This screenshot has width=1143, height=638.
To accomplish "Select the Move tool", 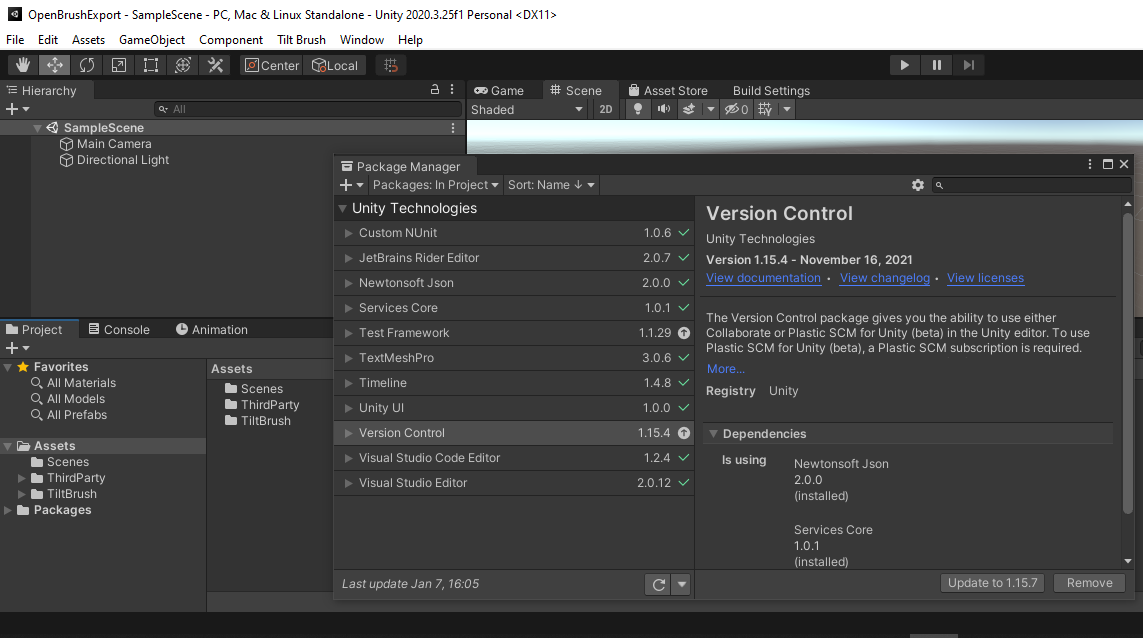I will (x=55, y=65).
